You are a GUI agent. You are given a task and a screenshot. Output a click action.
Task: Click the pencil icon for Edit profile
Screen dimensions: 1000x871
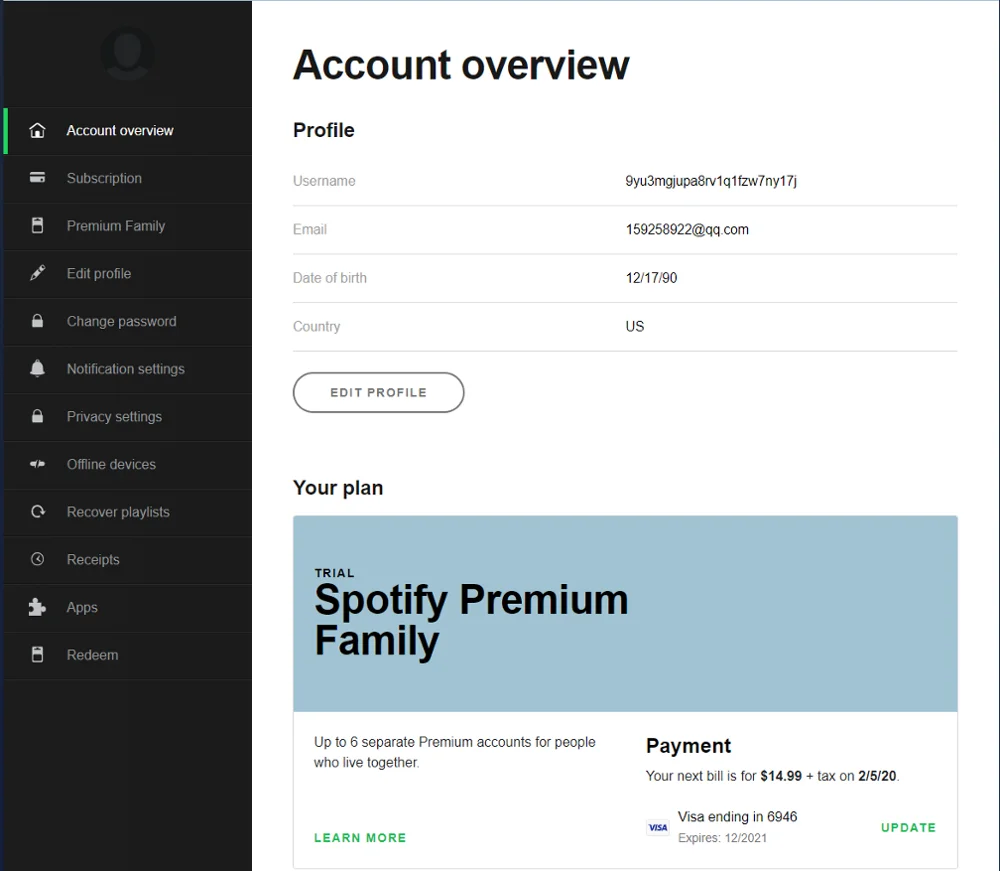[x=38, y=273]
